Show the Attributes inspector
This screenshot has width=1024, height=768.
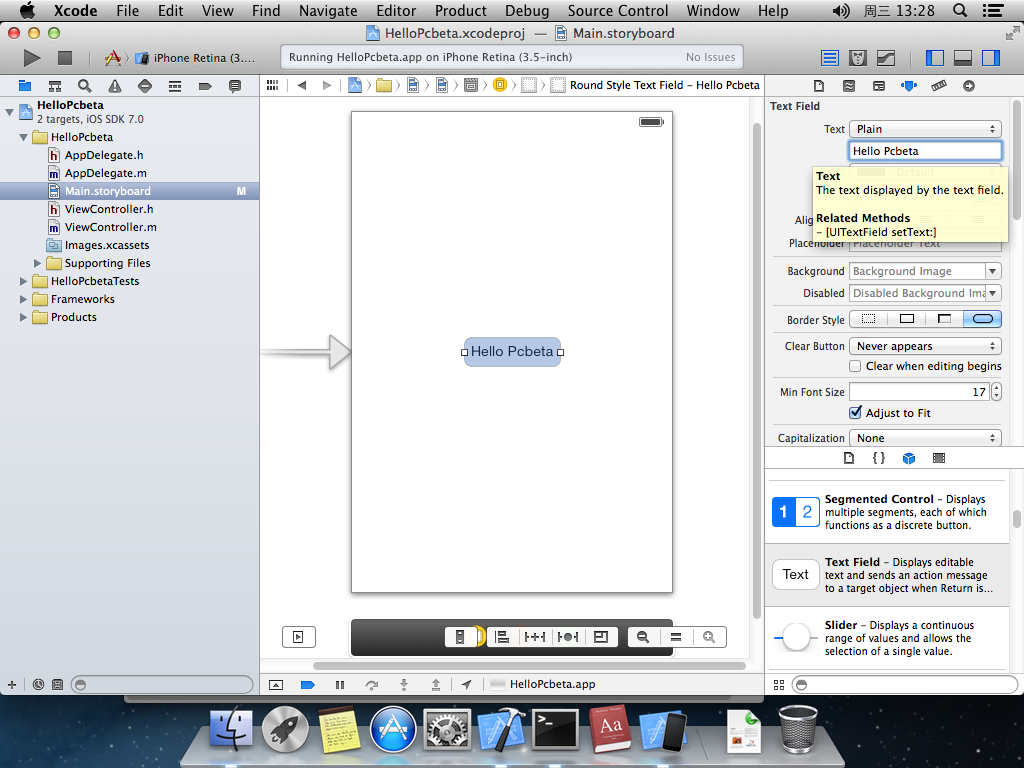[908, 86]
